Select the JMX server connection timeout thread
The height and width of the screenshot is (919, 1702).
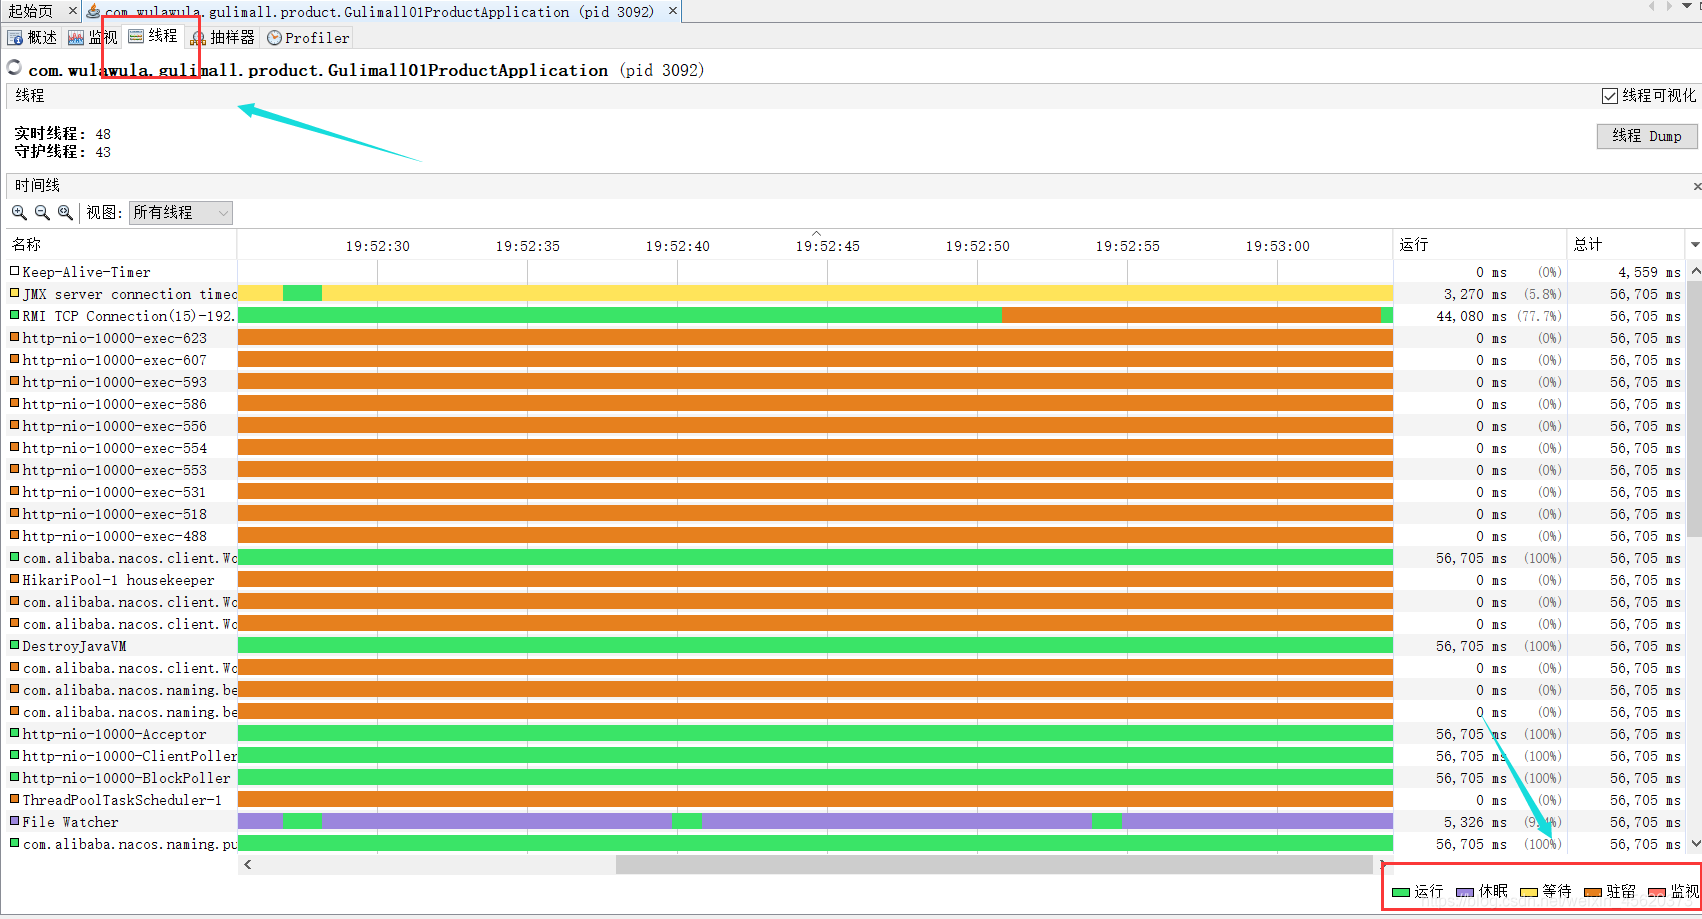[122, 294]
